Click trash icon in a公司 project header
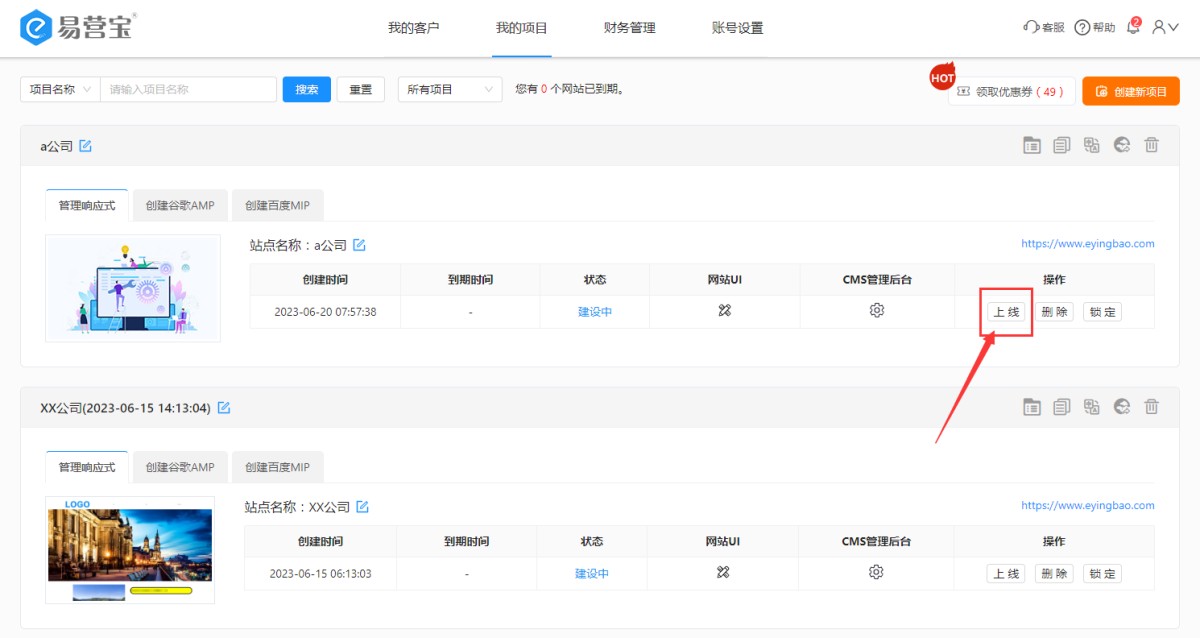This screenshot has width=1200, height=638. 1151,146
